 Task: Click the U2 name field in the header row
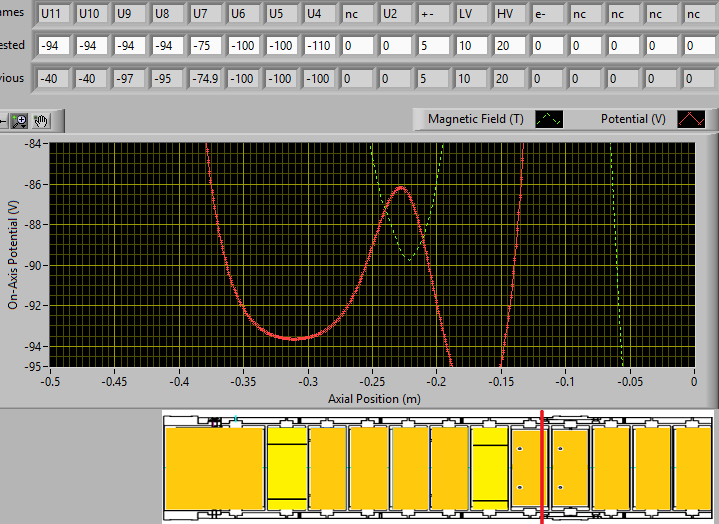[395, 15]
